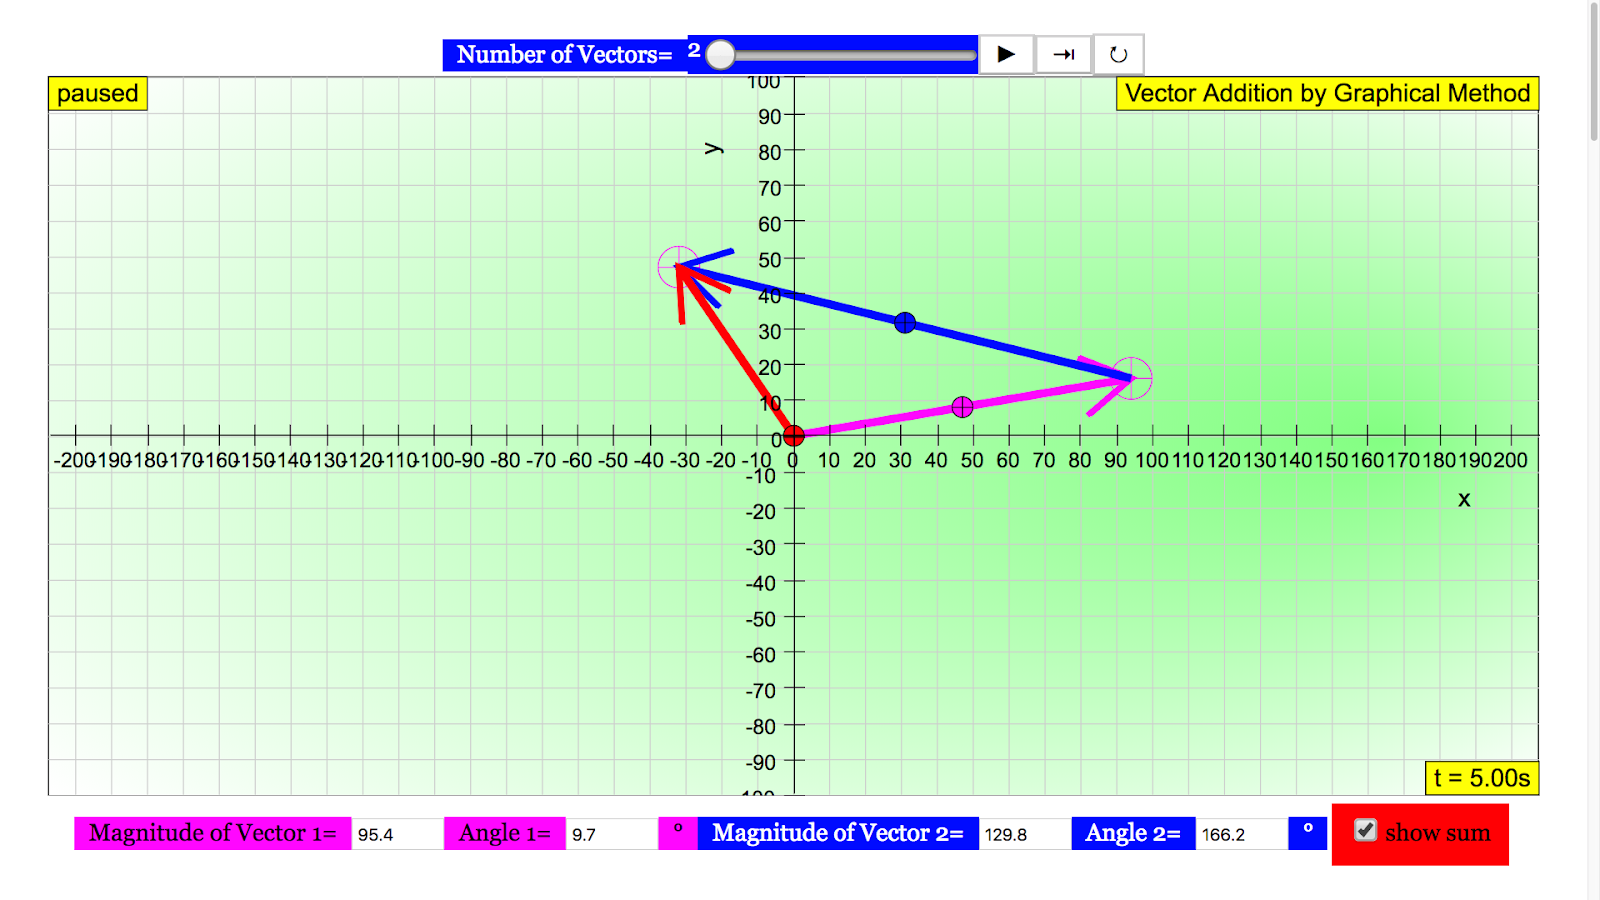Click the circle handle at blue vector tip
Screen dimensions: 1600x900
(x=679, y=267)
